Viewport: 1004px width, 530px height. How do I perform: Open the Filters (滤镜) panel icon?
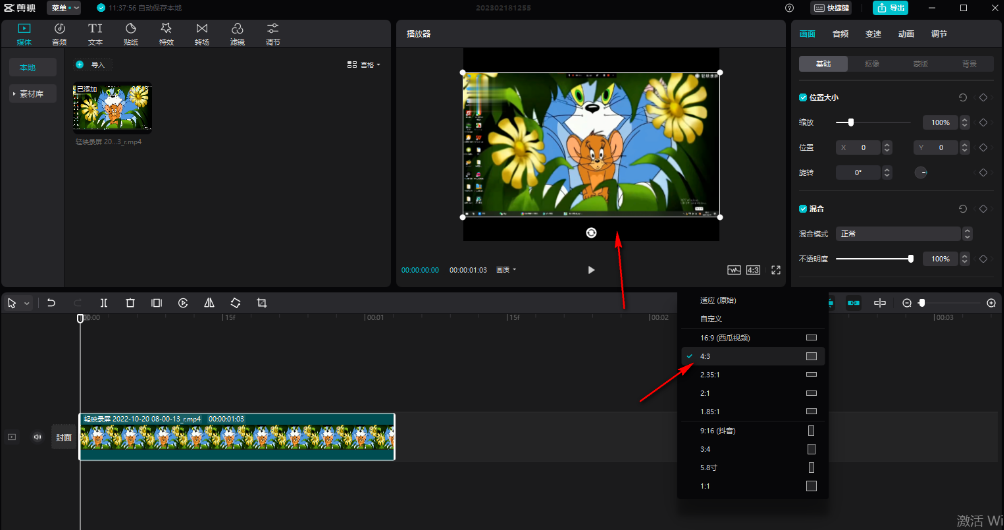point(237,33)
